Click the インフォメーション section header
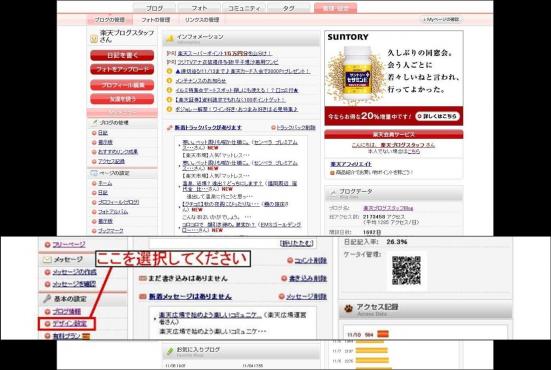 (x=241, y=38)
